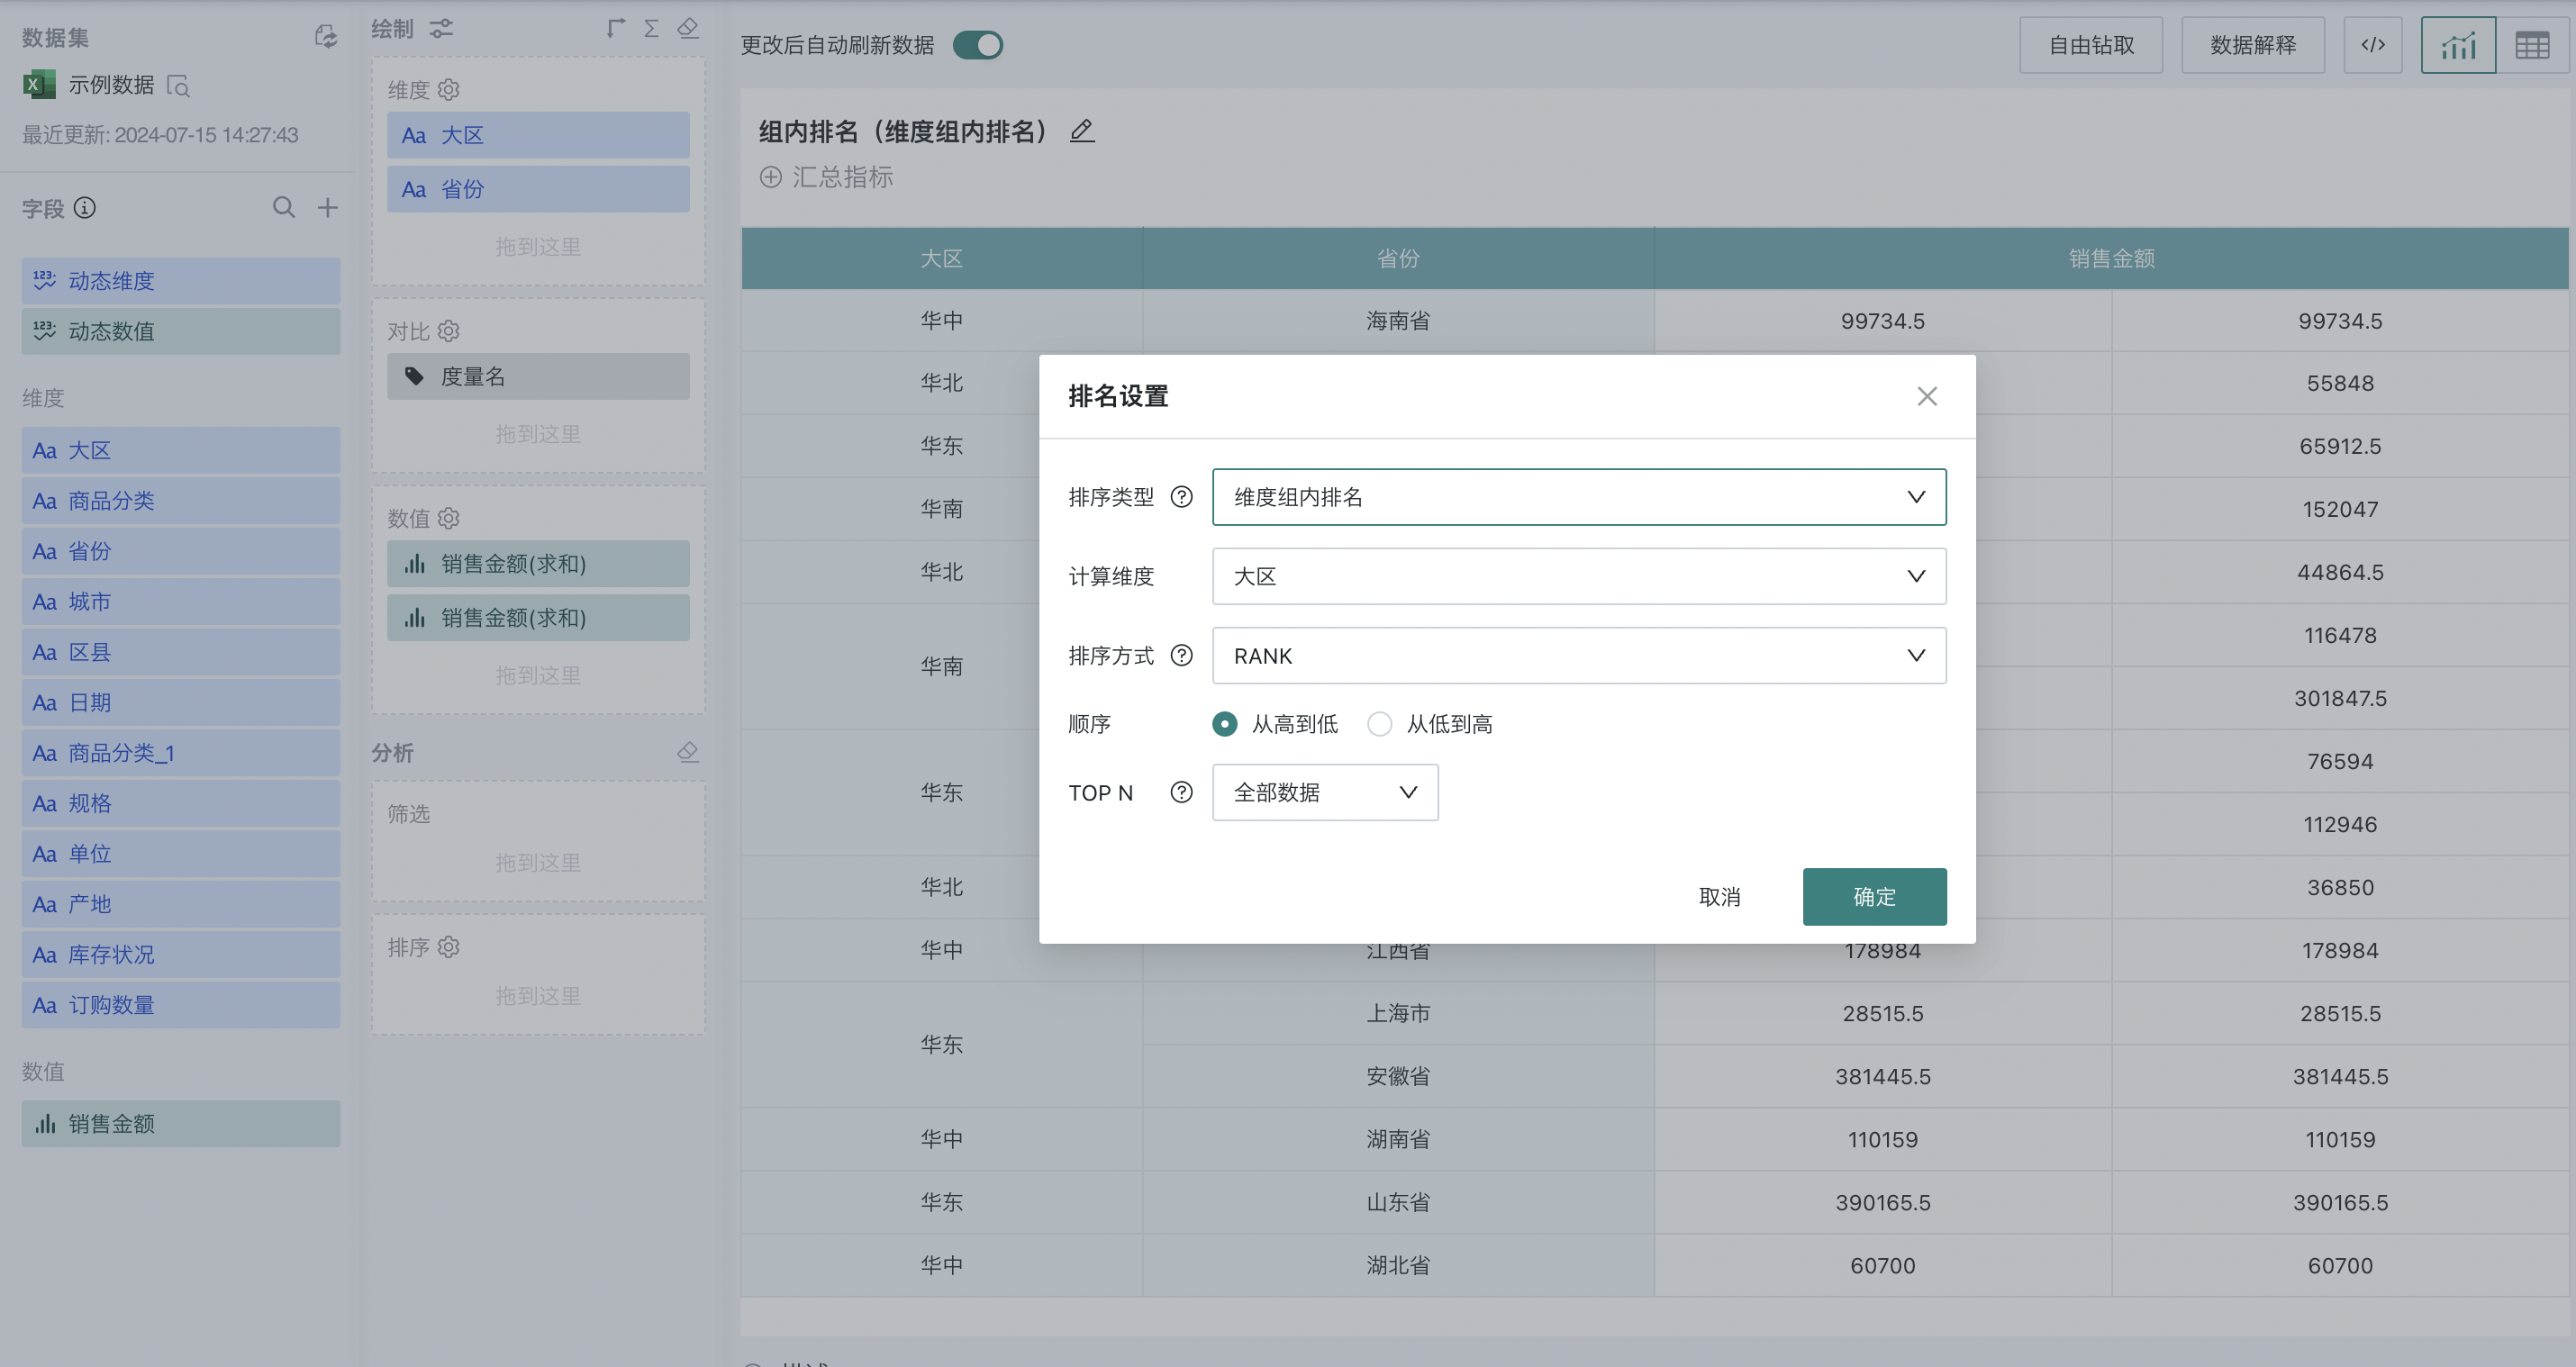Show help for 排序类型

pos(1182,497)
